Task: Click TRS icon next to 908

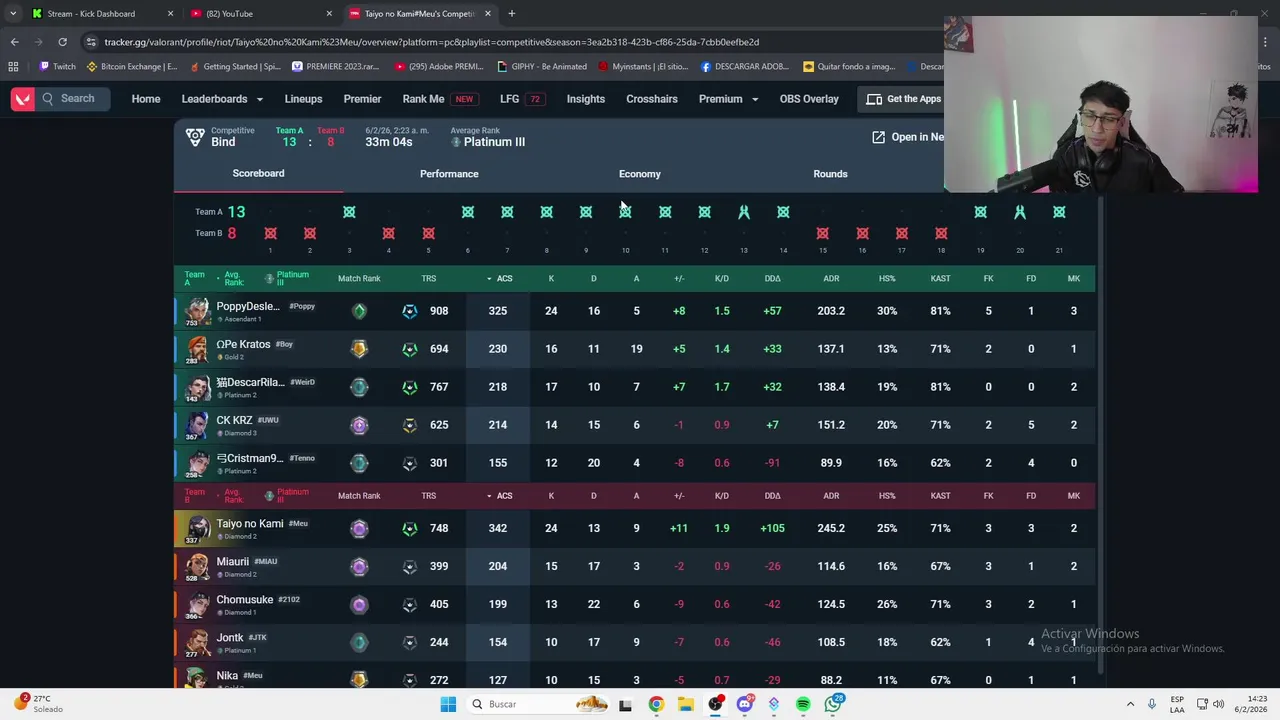Action: pyautogui.click(x=409, y=311)
